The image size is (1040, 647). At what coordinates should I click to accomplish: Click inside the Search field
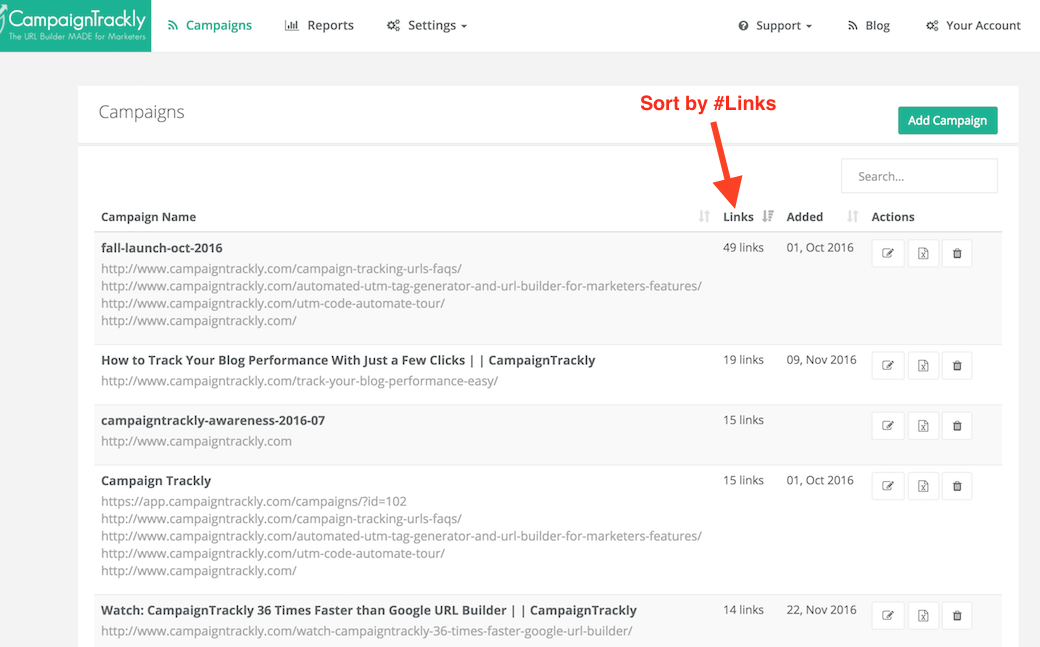918,175
